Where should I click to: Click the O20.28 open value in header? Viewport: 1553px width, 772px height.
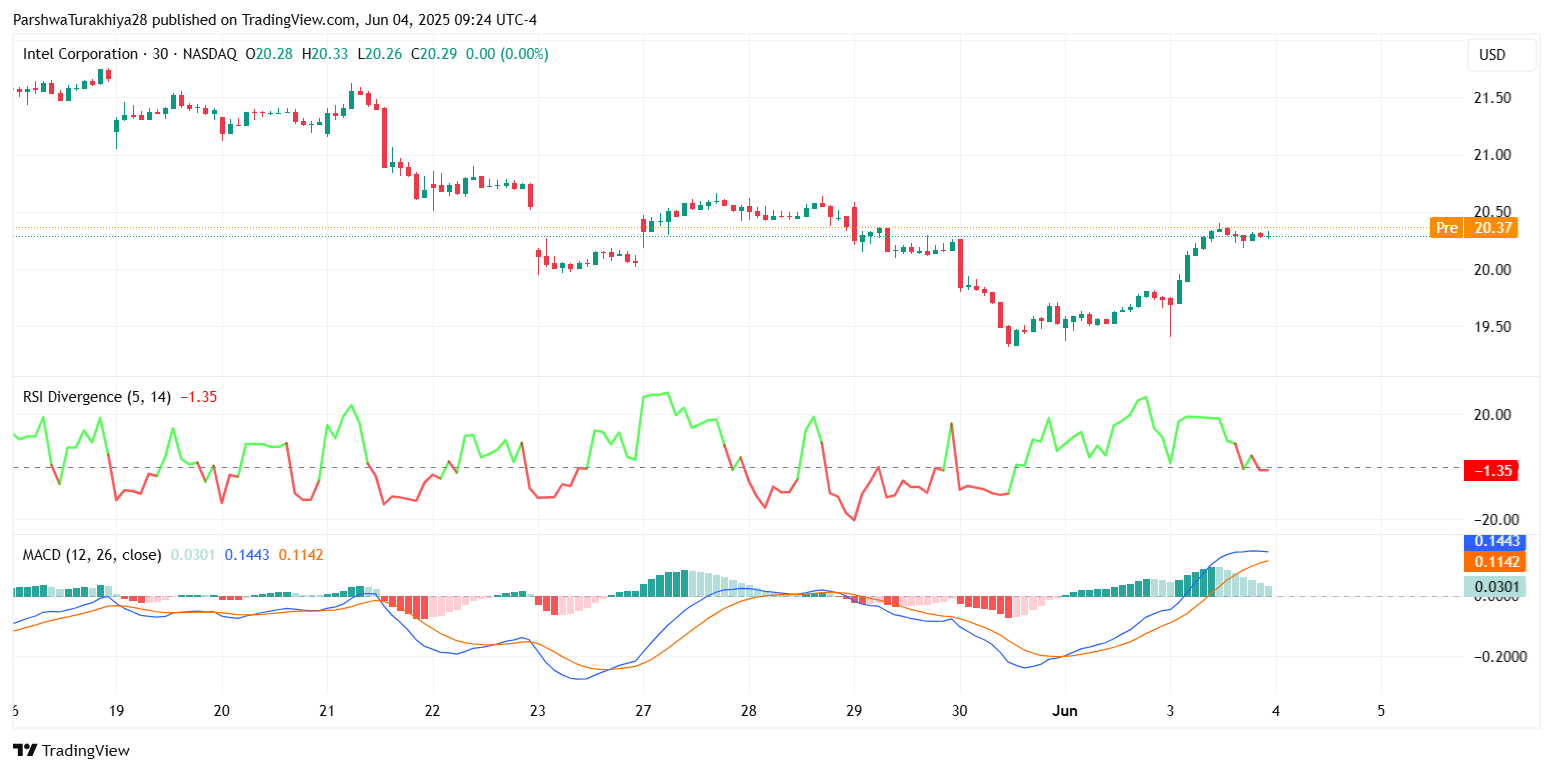click(270, 54)
